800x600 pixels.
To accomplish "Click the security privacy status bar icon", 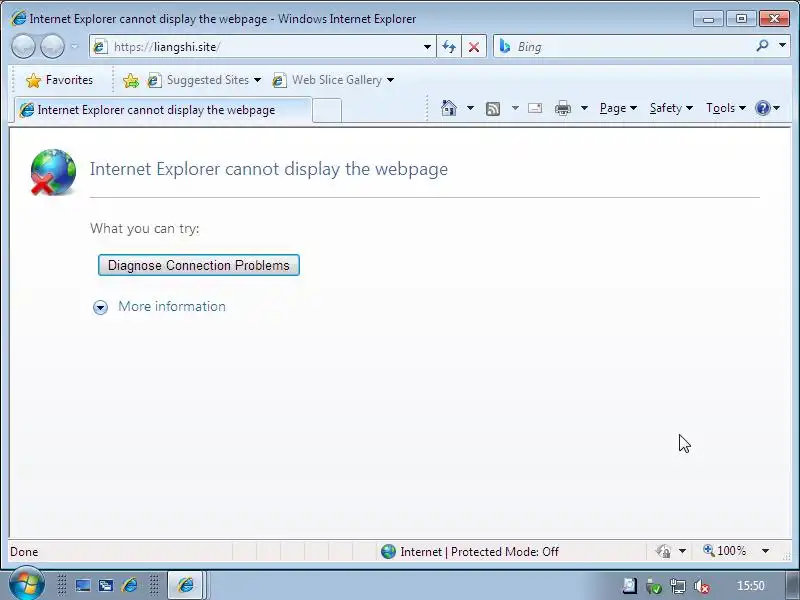I will (x=663, y=552).
